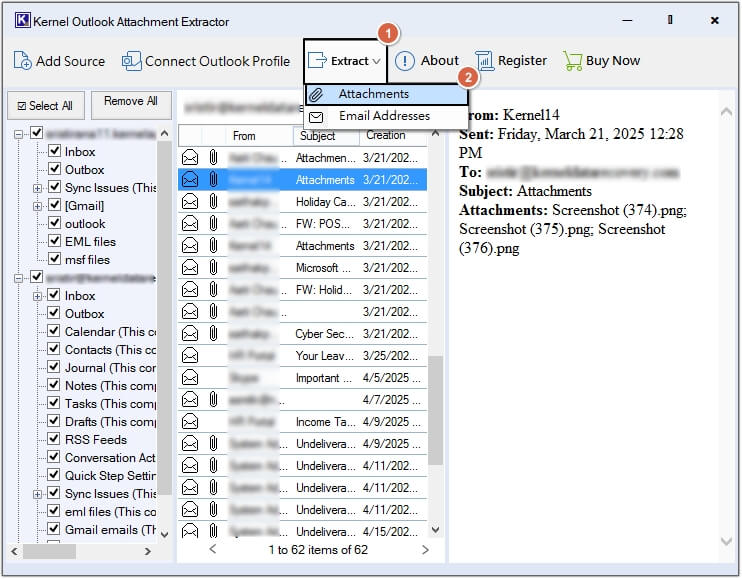Click the preview pane scroll-down arrow
Viewport: 742px width, 579px height.
726,541
